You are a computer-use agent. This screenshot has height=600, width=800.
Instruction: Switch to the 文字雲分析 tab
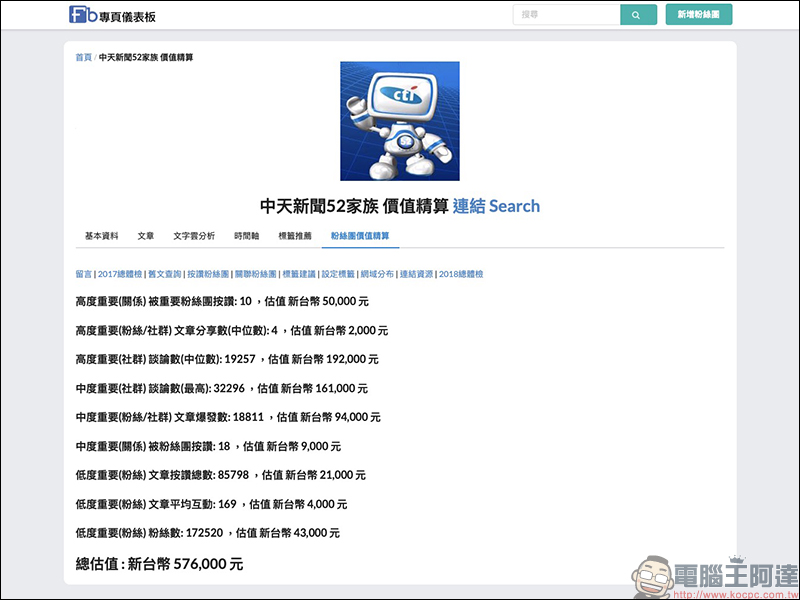pos(194,236)
